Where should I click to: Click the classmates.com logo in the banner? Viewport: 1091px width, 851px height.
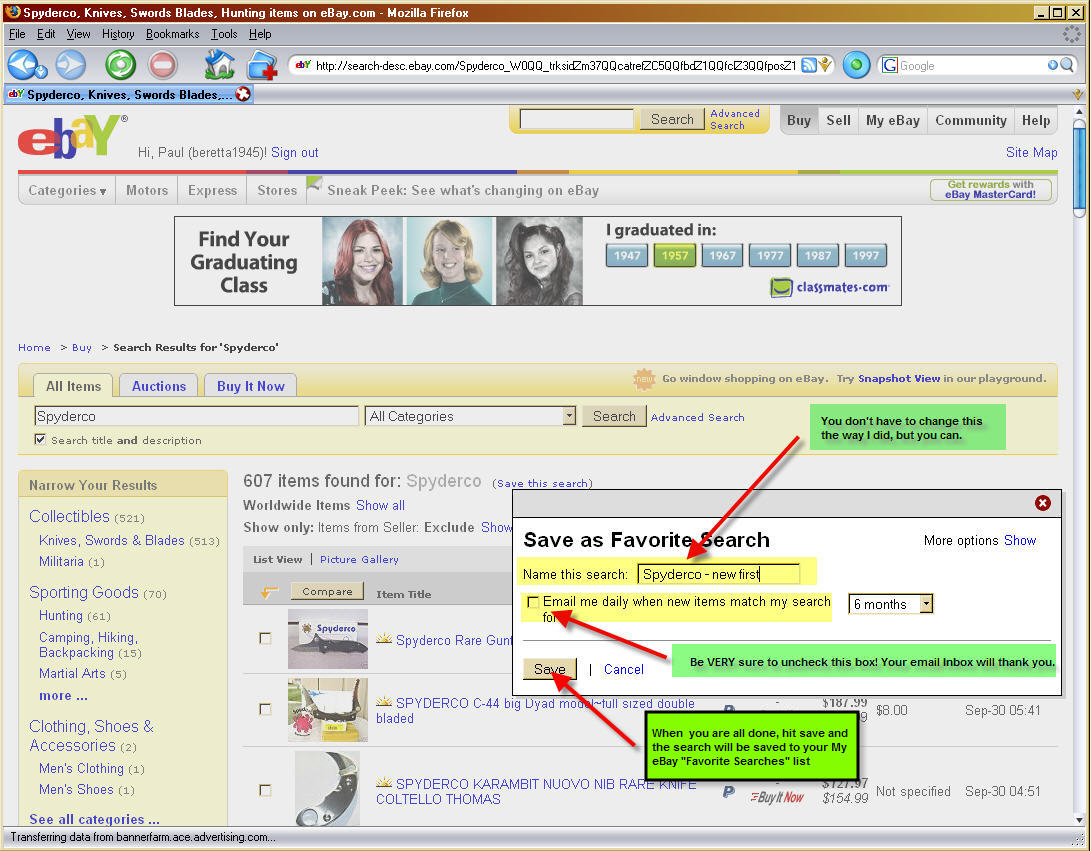pos(829,287)
